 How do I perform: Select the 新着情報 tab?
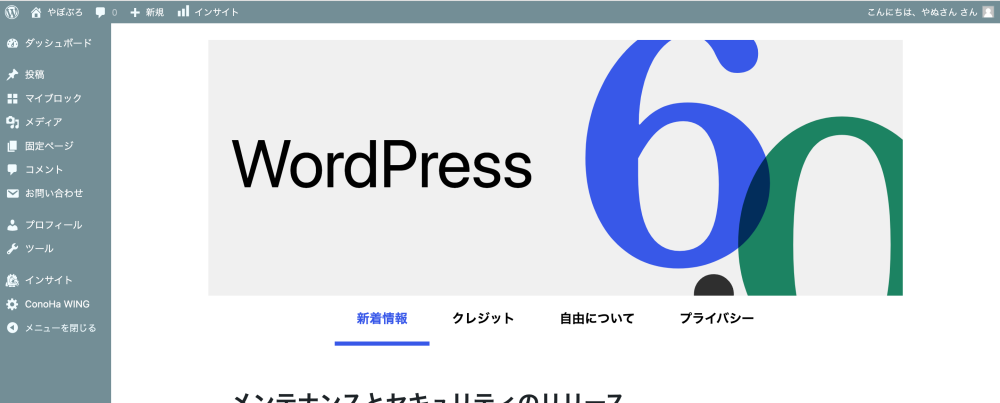[x=382, y=319]
